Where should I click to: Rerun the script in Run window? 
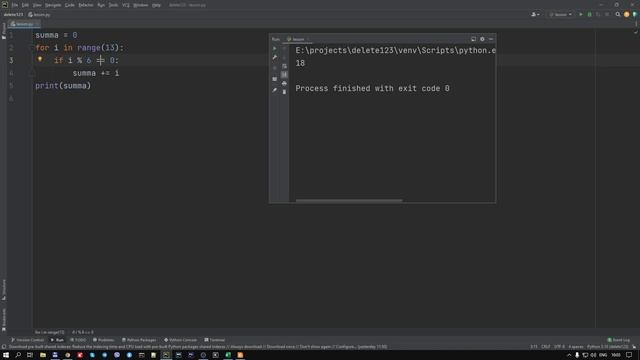[x=275, y=49]
